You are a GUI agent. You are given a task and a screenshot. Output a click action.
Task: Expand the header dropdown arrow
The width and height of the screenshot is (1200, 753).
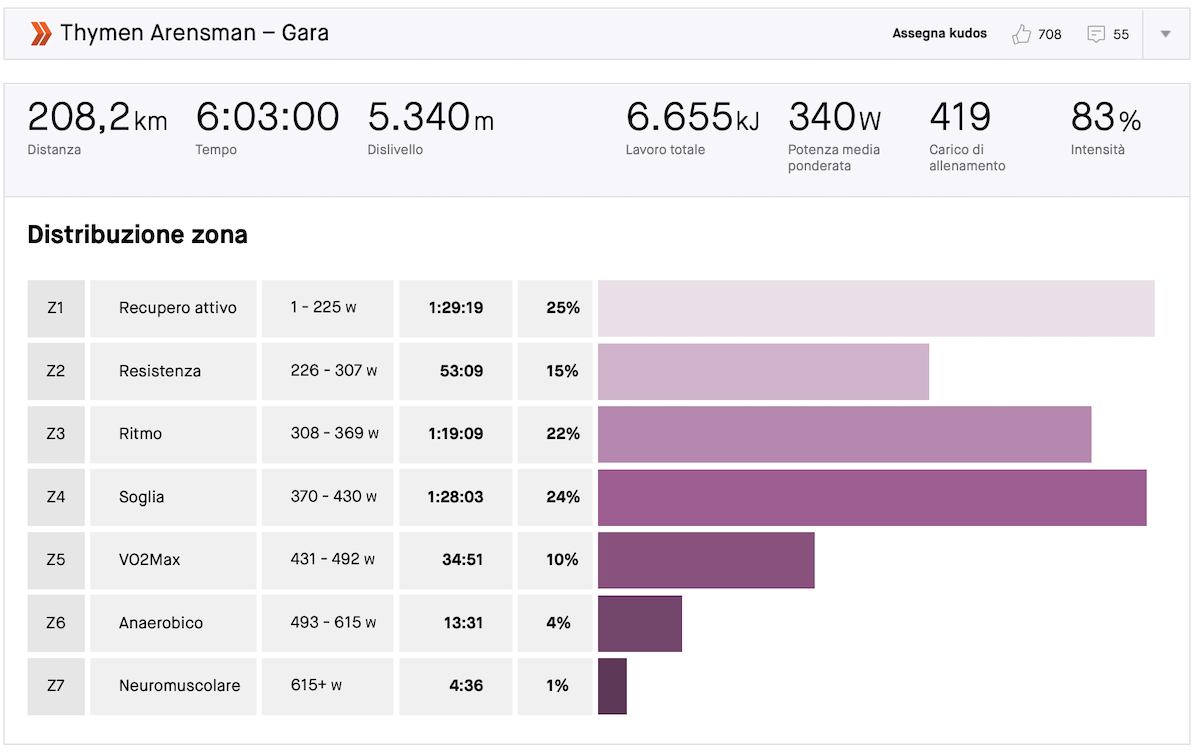(x=1165, y=34)
